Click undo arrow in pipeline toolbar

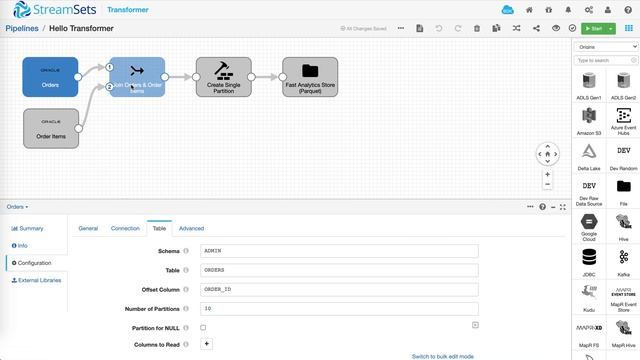pyautogui.click(x=439, y=28)
